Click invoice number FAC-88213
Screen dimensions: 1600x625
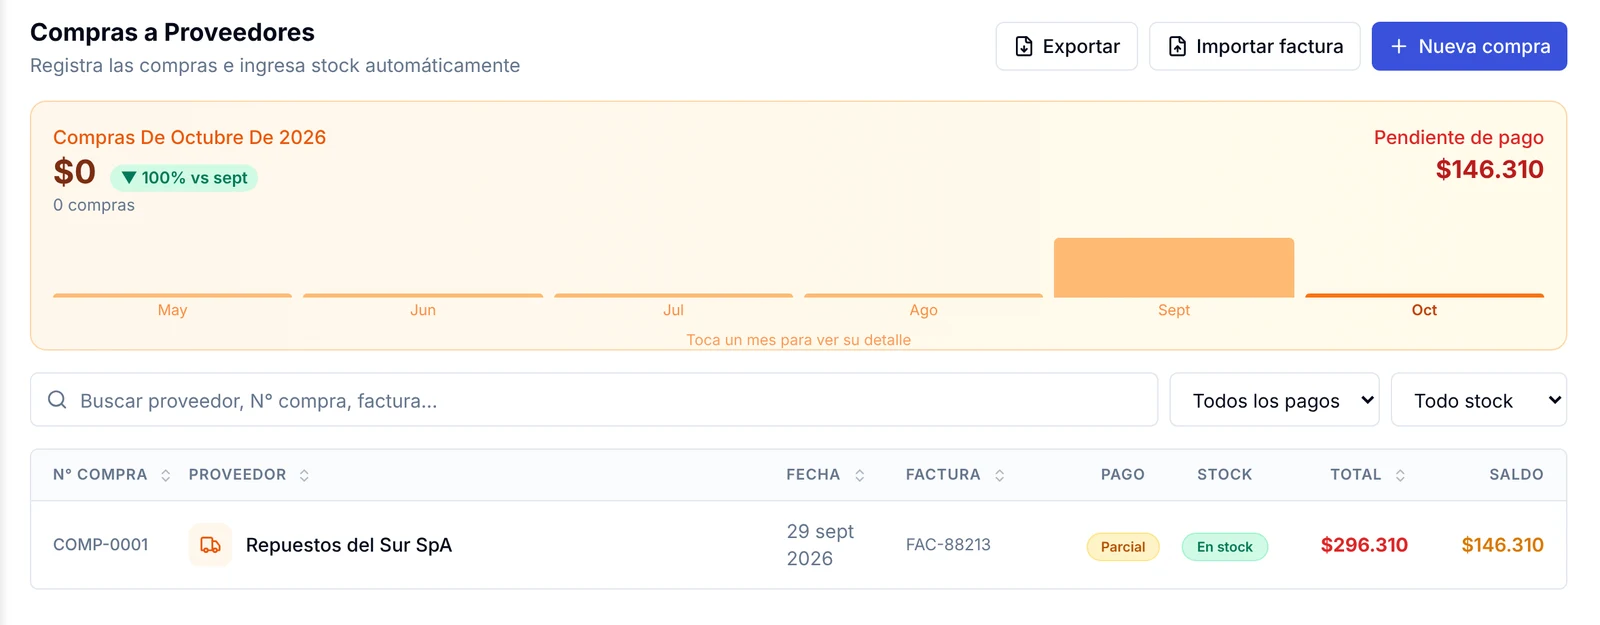(x=948, y=545)
